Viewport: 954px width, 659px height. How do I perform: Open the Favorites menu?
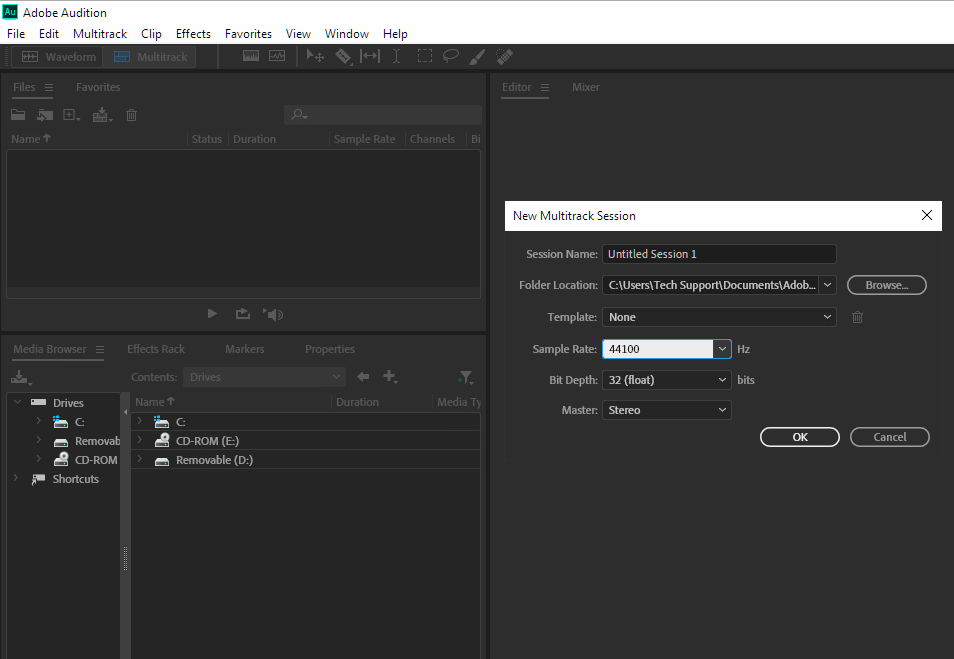coord(248,33)
